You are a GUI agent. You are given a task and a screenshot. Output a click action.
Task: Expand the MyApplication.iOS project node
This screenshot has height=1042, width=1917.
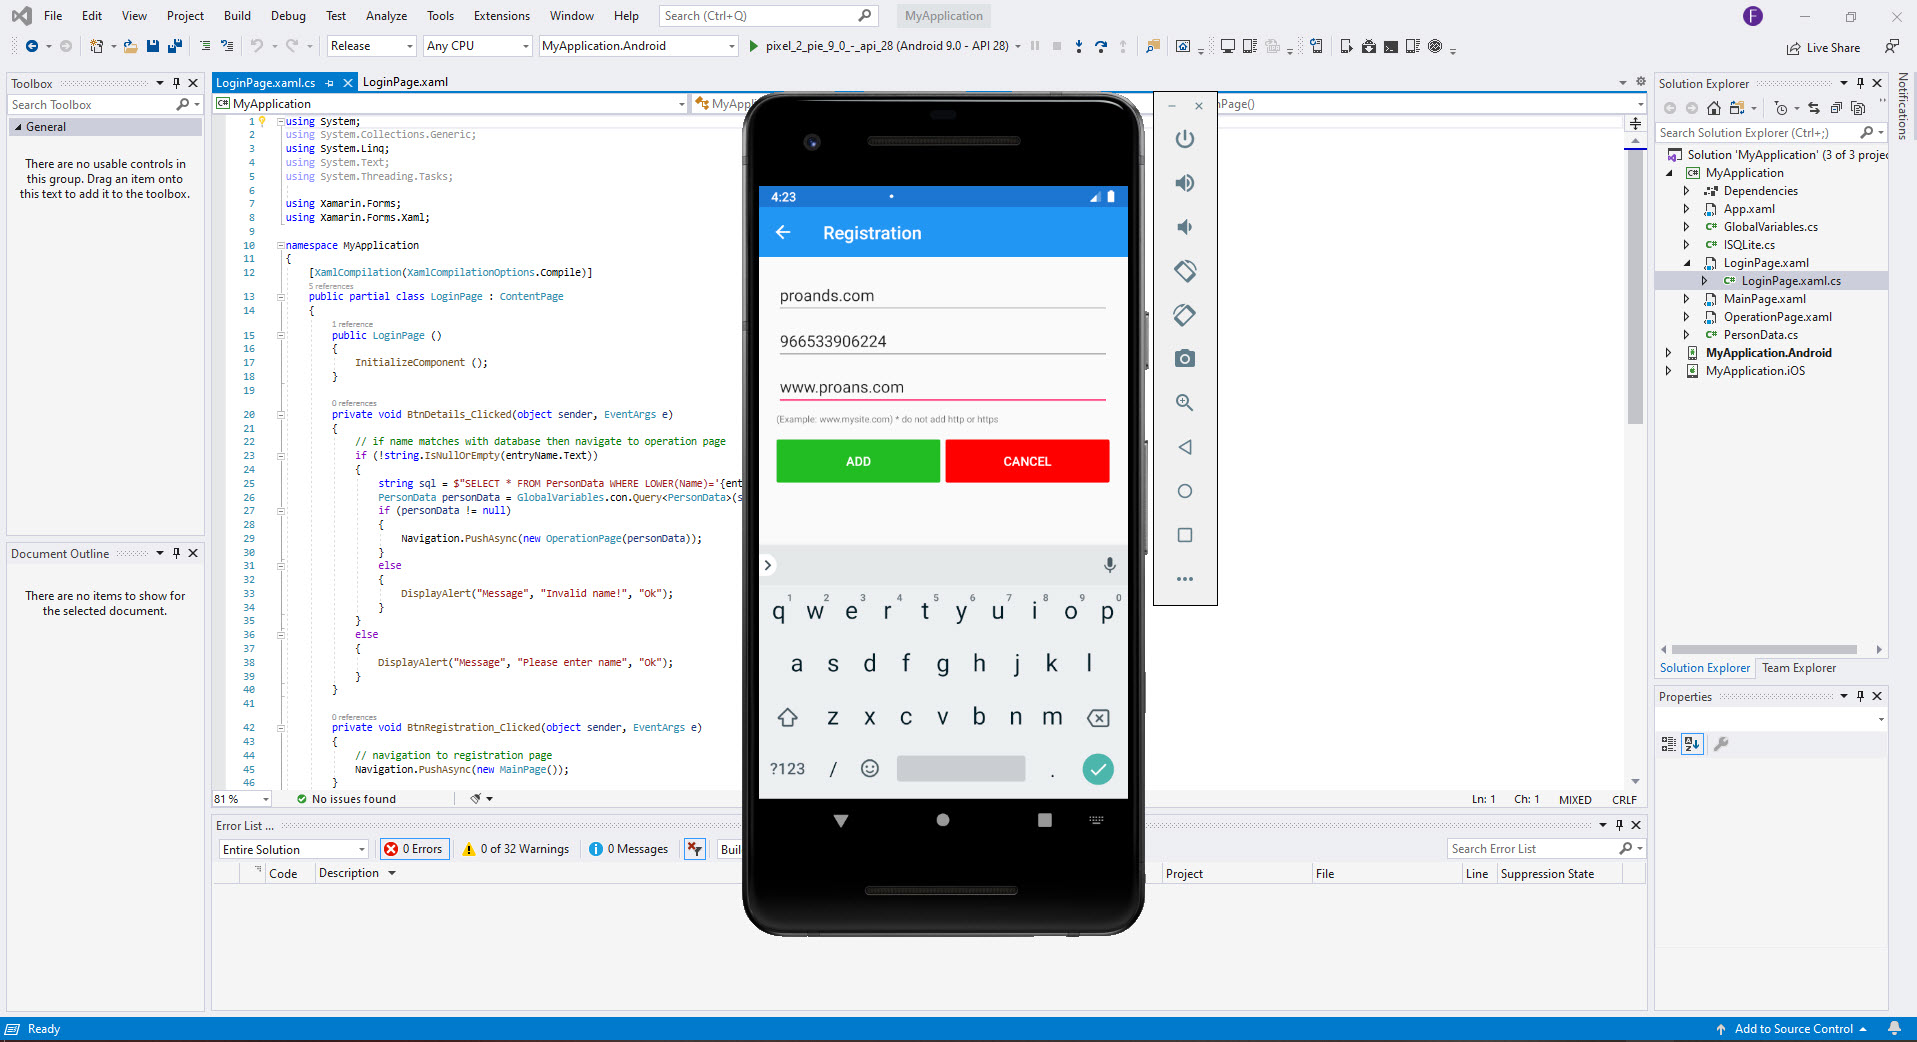click(x=1668, y=371)
